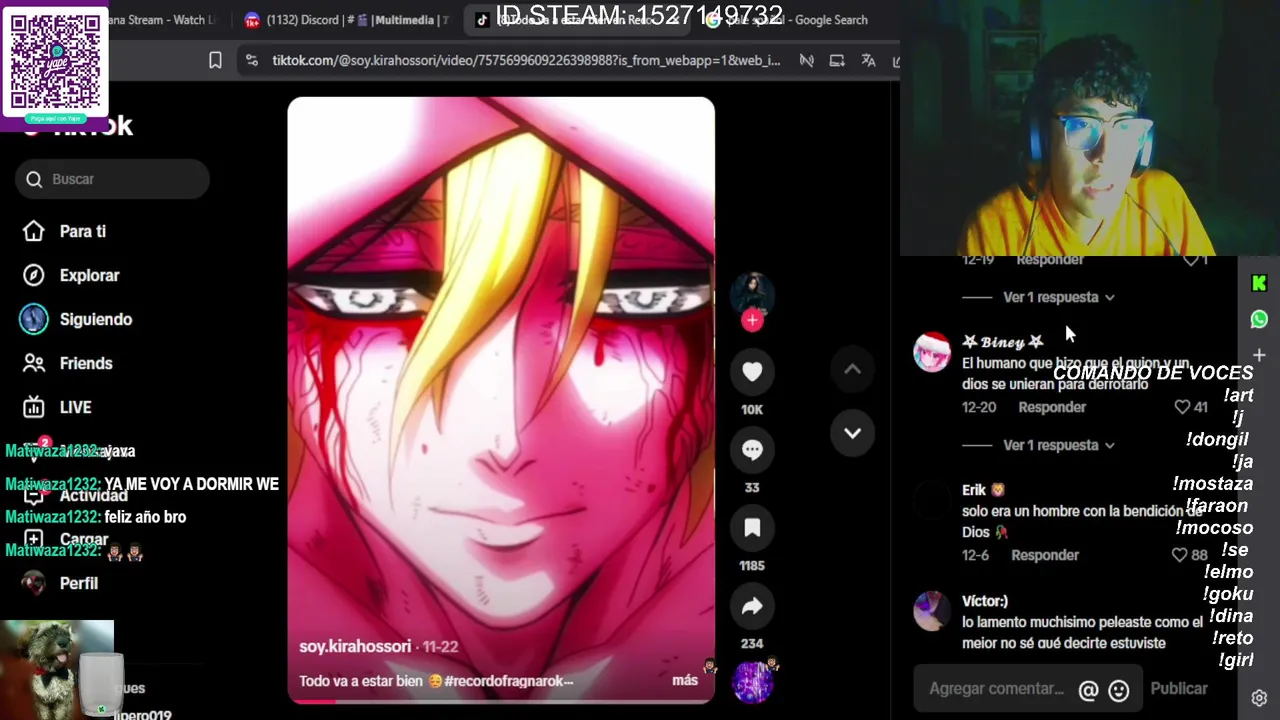This screenshot has height=720, width=1280.
Task: Bookmark this page in the browser address bar
Action: coord(215,60)
